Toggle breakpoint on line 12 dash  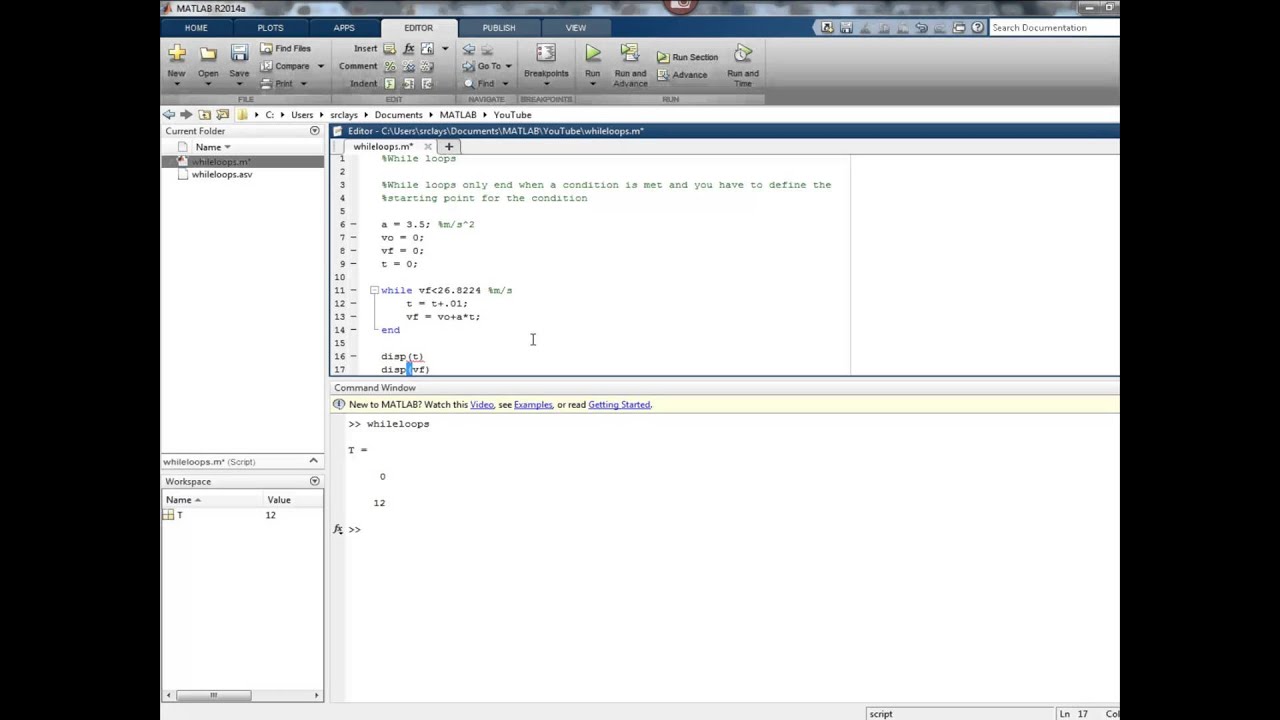353,303
